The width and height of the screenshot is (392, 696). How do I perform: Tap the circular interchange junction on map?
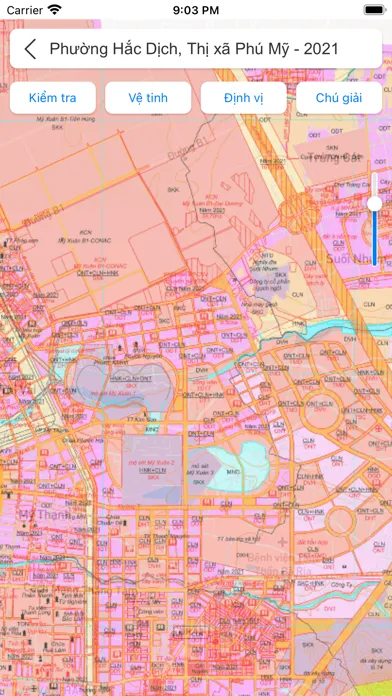[x=300, y=214]
